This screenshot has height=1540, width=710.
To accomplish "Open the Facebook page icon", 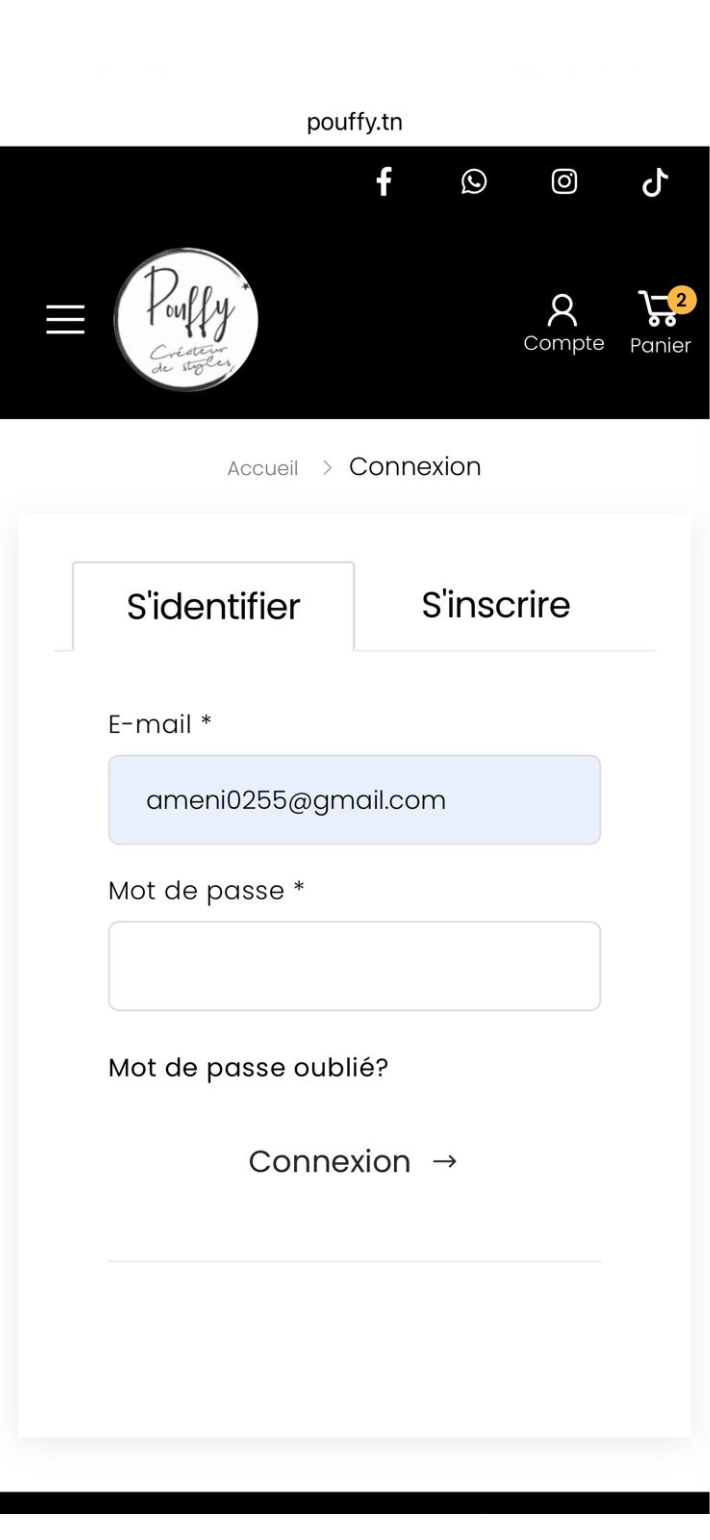I will [x=384, y=182].
